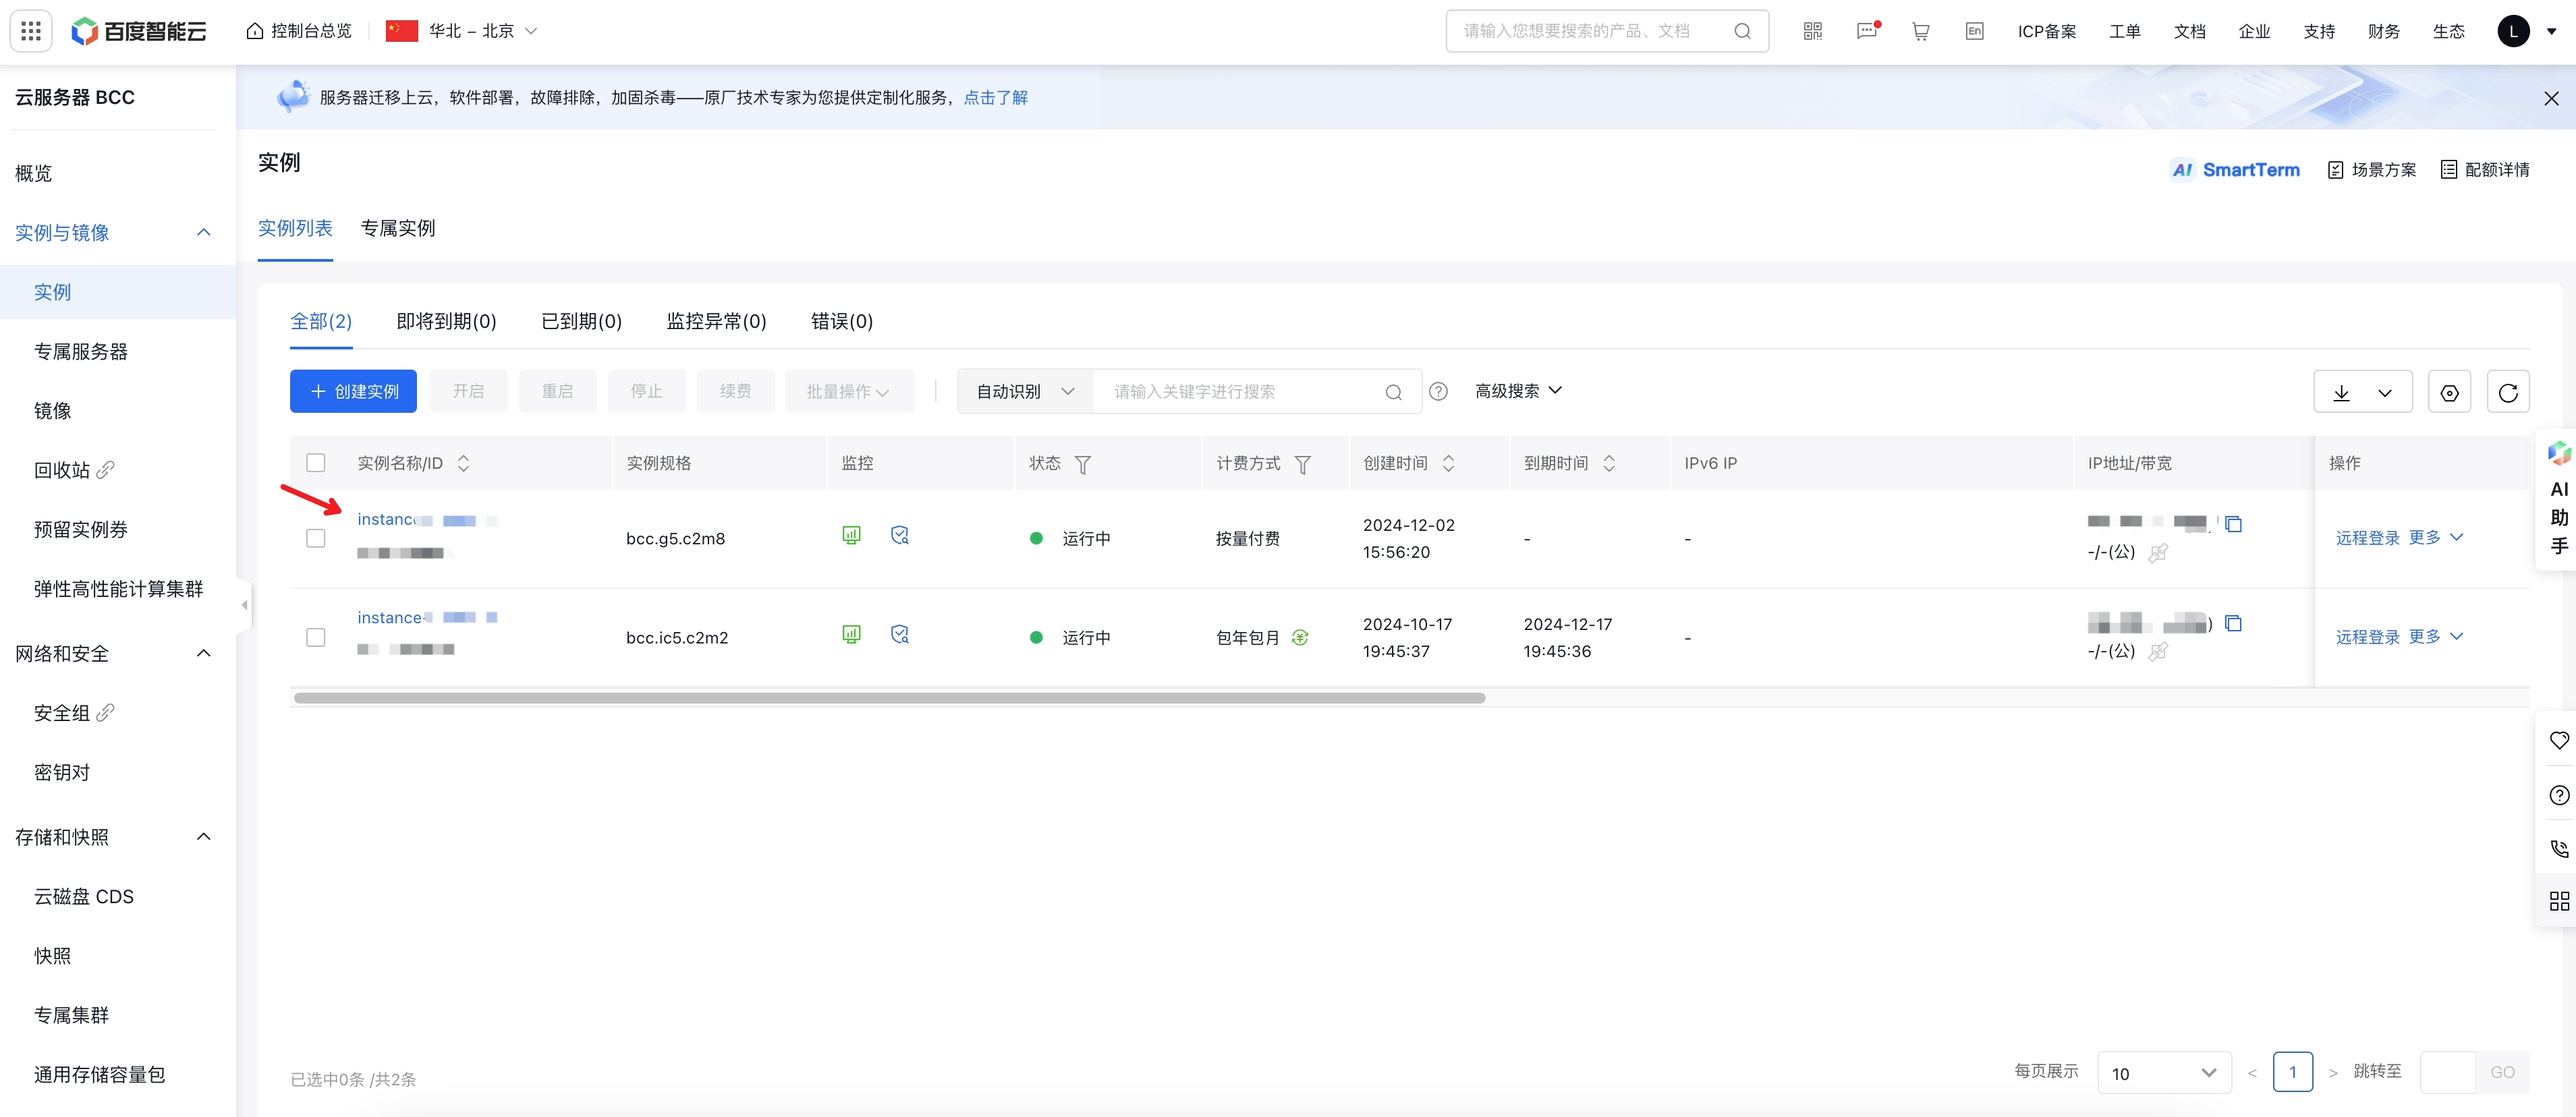2576x1117 pixels.
Task: Click the heart favorite icon on right rail
Action: tap(2558, 741)
